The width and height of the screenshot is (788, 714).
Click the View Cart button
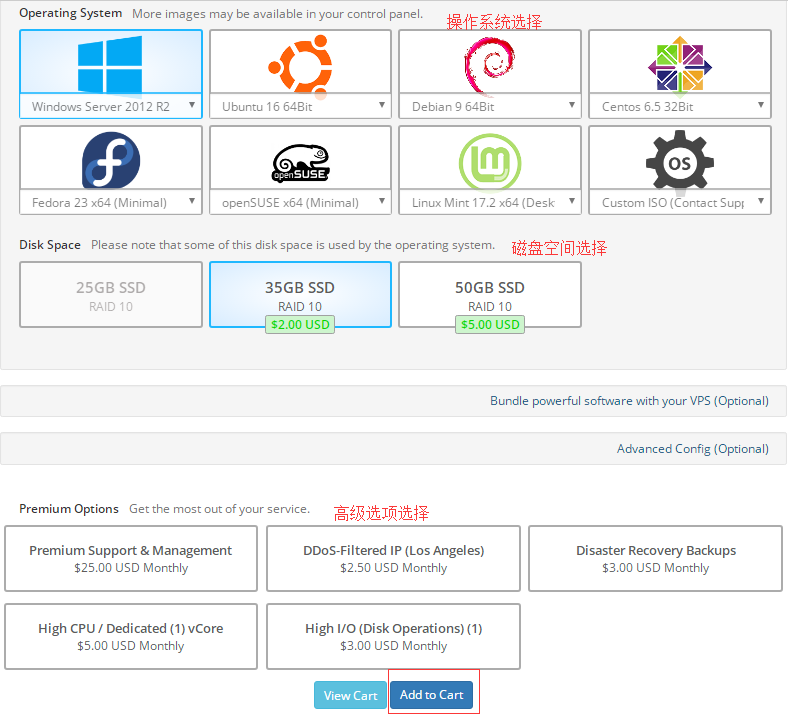coord(350,695)
